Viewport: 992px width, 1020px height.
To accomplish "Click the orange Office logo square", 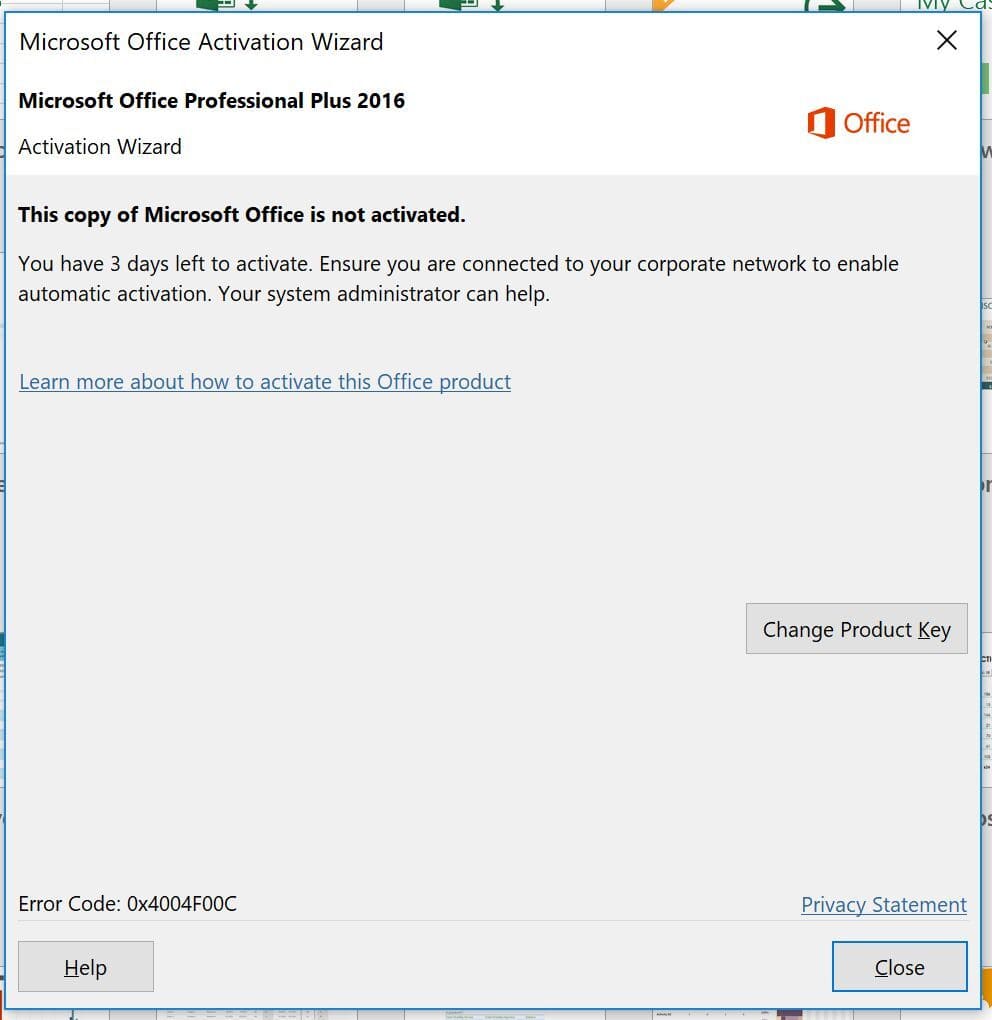I will pyautogui.click(x=821, y=124).
